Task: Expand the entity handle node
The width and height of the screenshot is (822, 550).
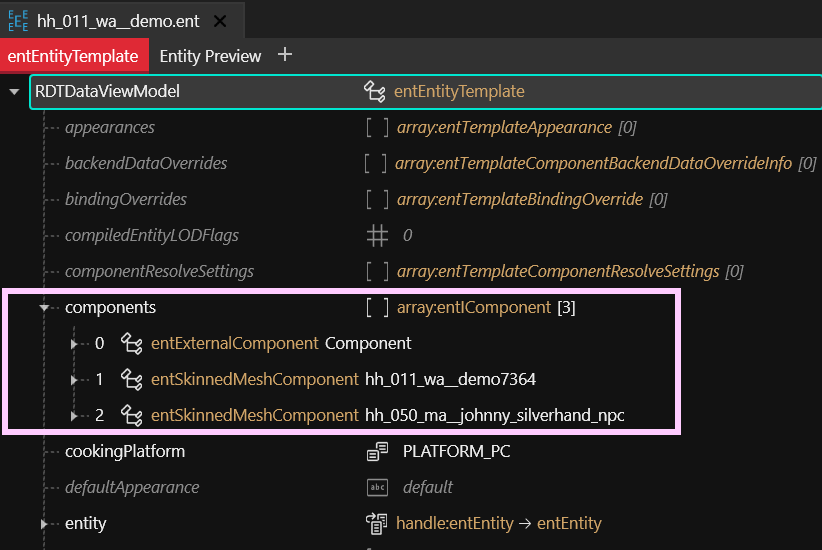Action: pos(44,524)
